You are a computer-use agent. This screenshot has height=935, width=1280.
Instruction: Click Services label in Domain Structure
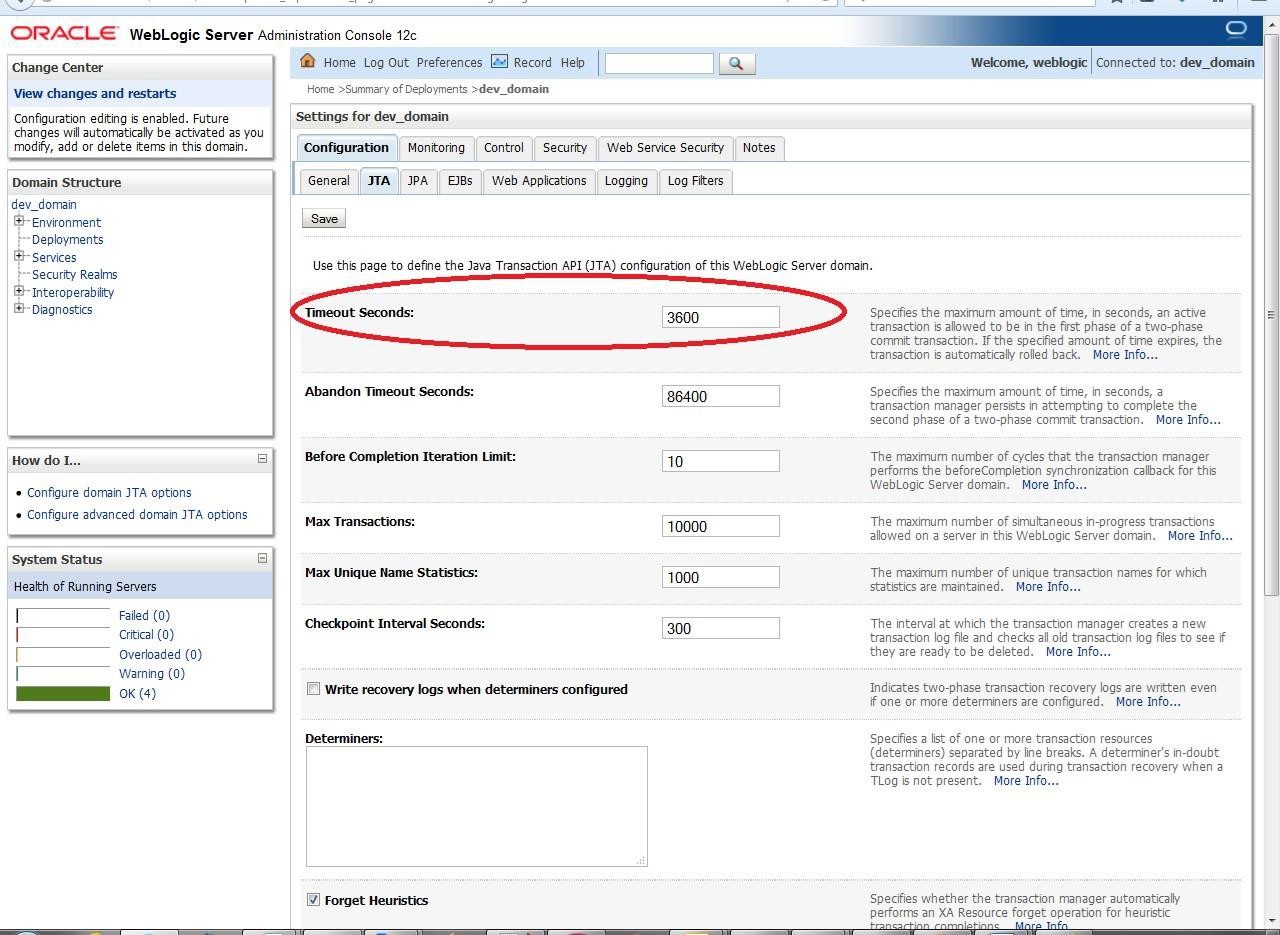coord(54,257)
